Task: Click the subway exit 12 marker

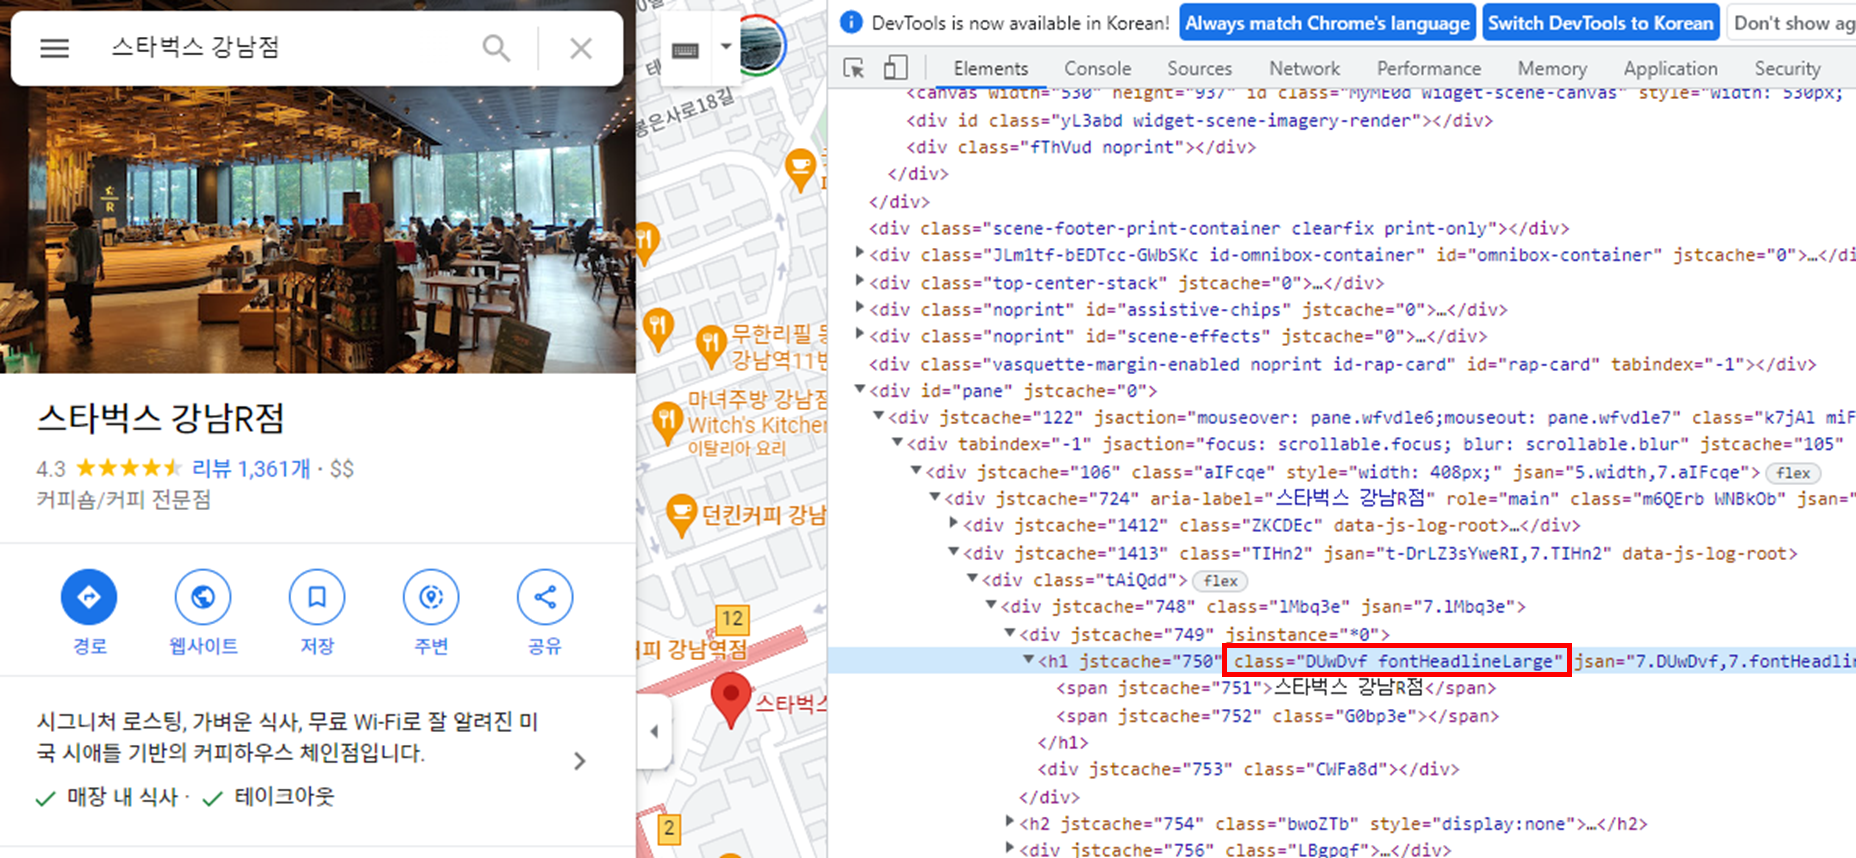Action: (732, 619)
